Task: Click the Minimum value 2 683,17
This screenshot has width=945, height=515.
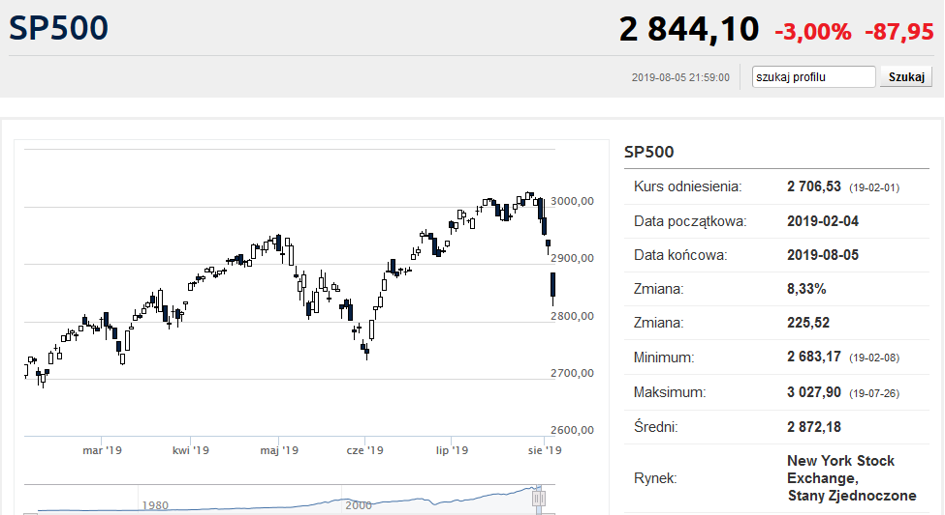Action: tap(817, 357)
